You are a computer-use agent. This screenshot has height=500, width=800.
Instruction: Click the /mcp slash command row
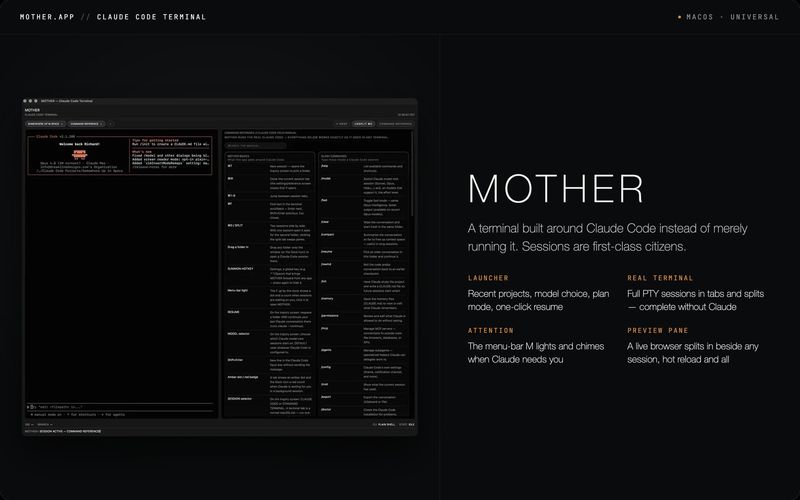pyautogui.click(x=363, y=336)
